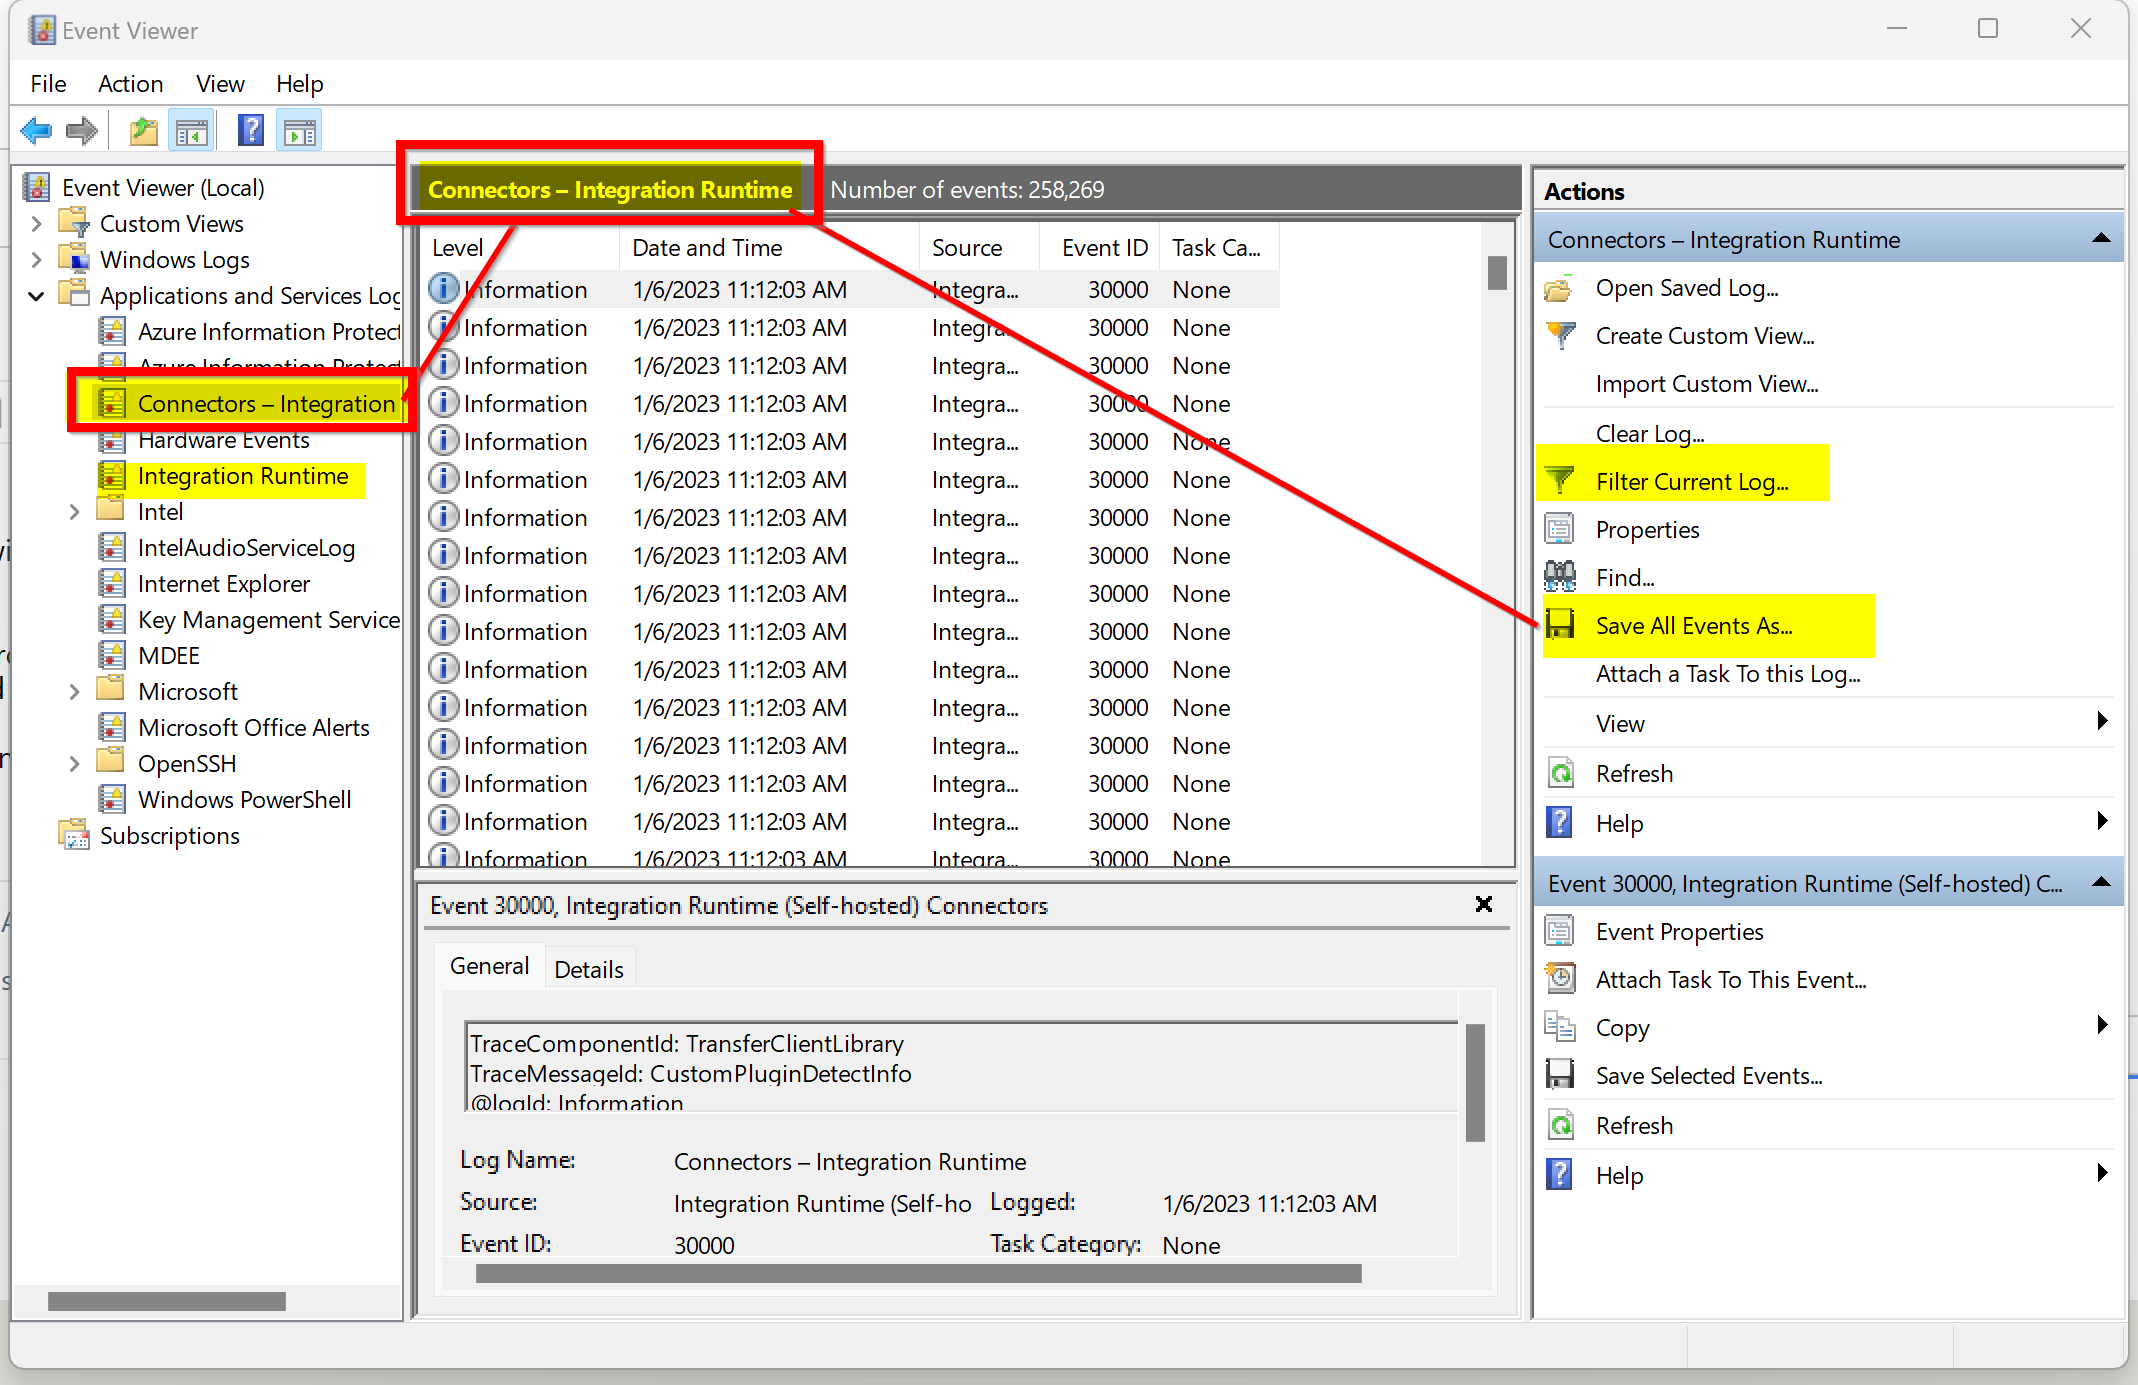Image resolution: width=2138 pixels, height=1385 pixels.
Task: Click the Copy pages icon
Action: (x=1560, y=1027)
